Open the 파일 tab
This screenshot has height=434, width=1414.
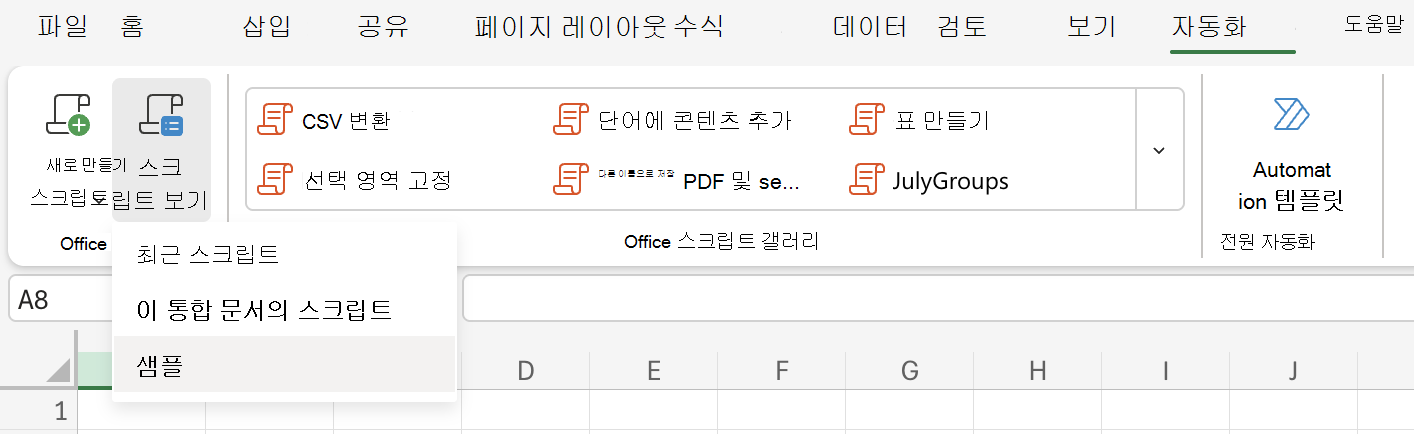coord(64,26)
